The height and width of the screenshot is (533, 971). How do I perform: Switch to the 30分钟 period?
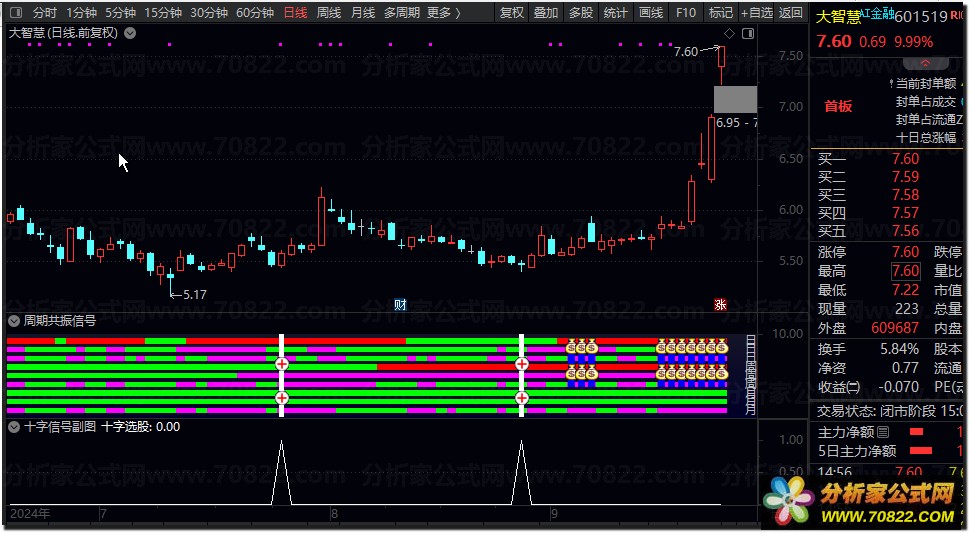(x=209, y=12)
